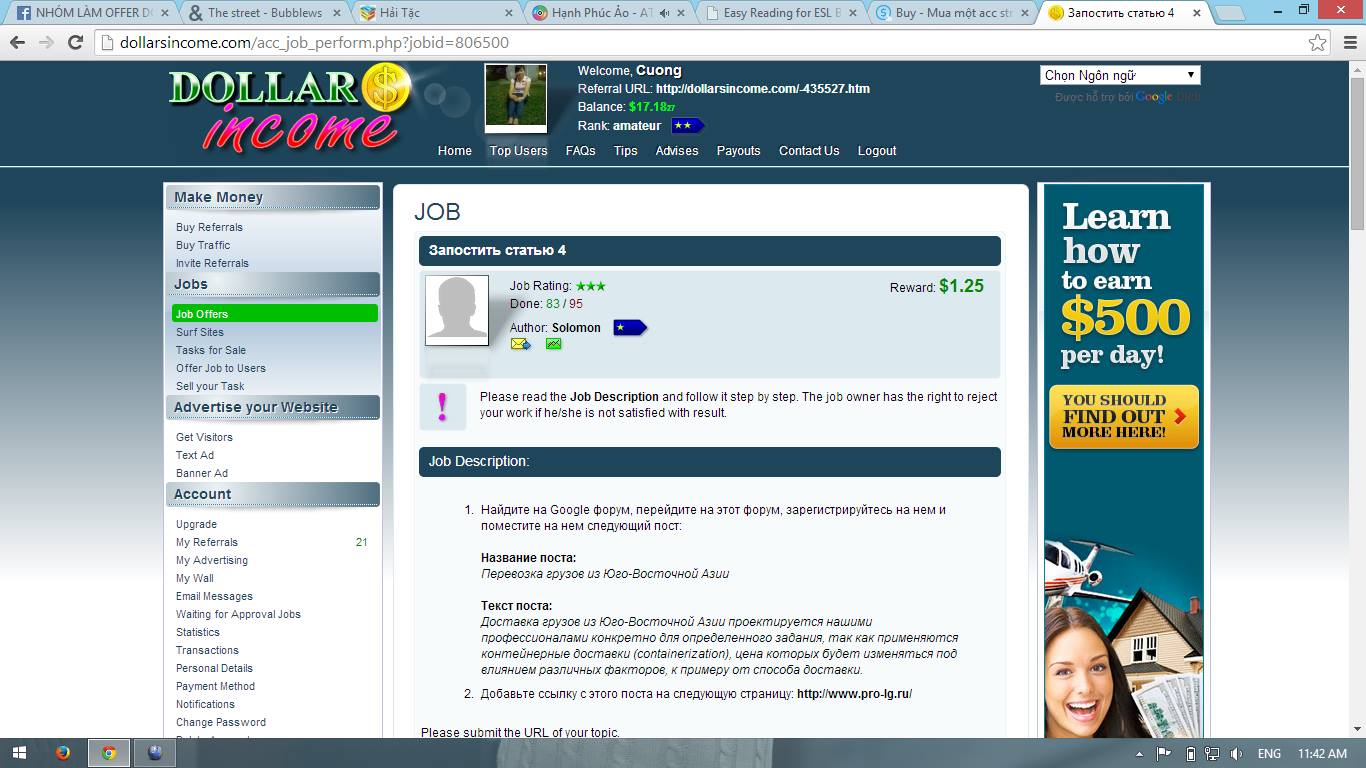This screenshot has width=1366, height=768.
Task: Switch to the Hạnh Phúc Ảo tab
Action: coord(609,13)
